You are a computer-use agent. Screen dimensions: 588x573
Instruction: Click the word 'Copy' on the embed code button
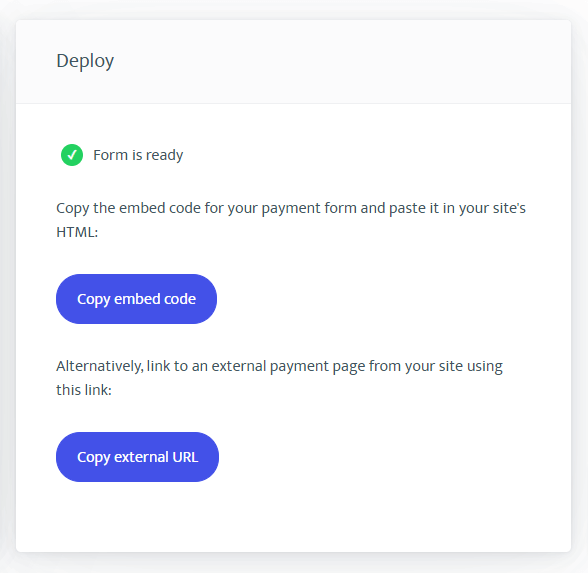point(94,299)
